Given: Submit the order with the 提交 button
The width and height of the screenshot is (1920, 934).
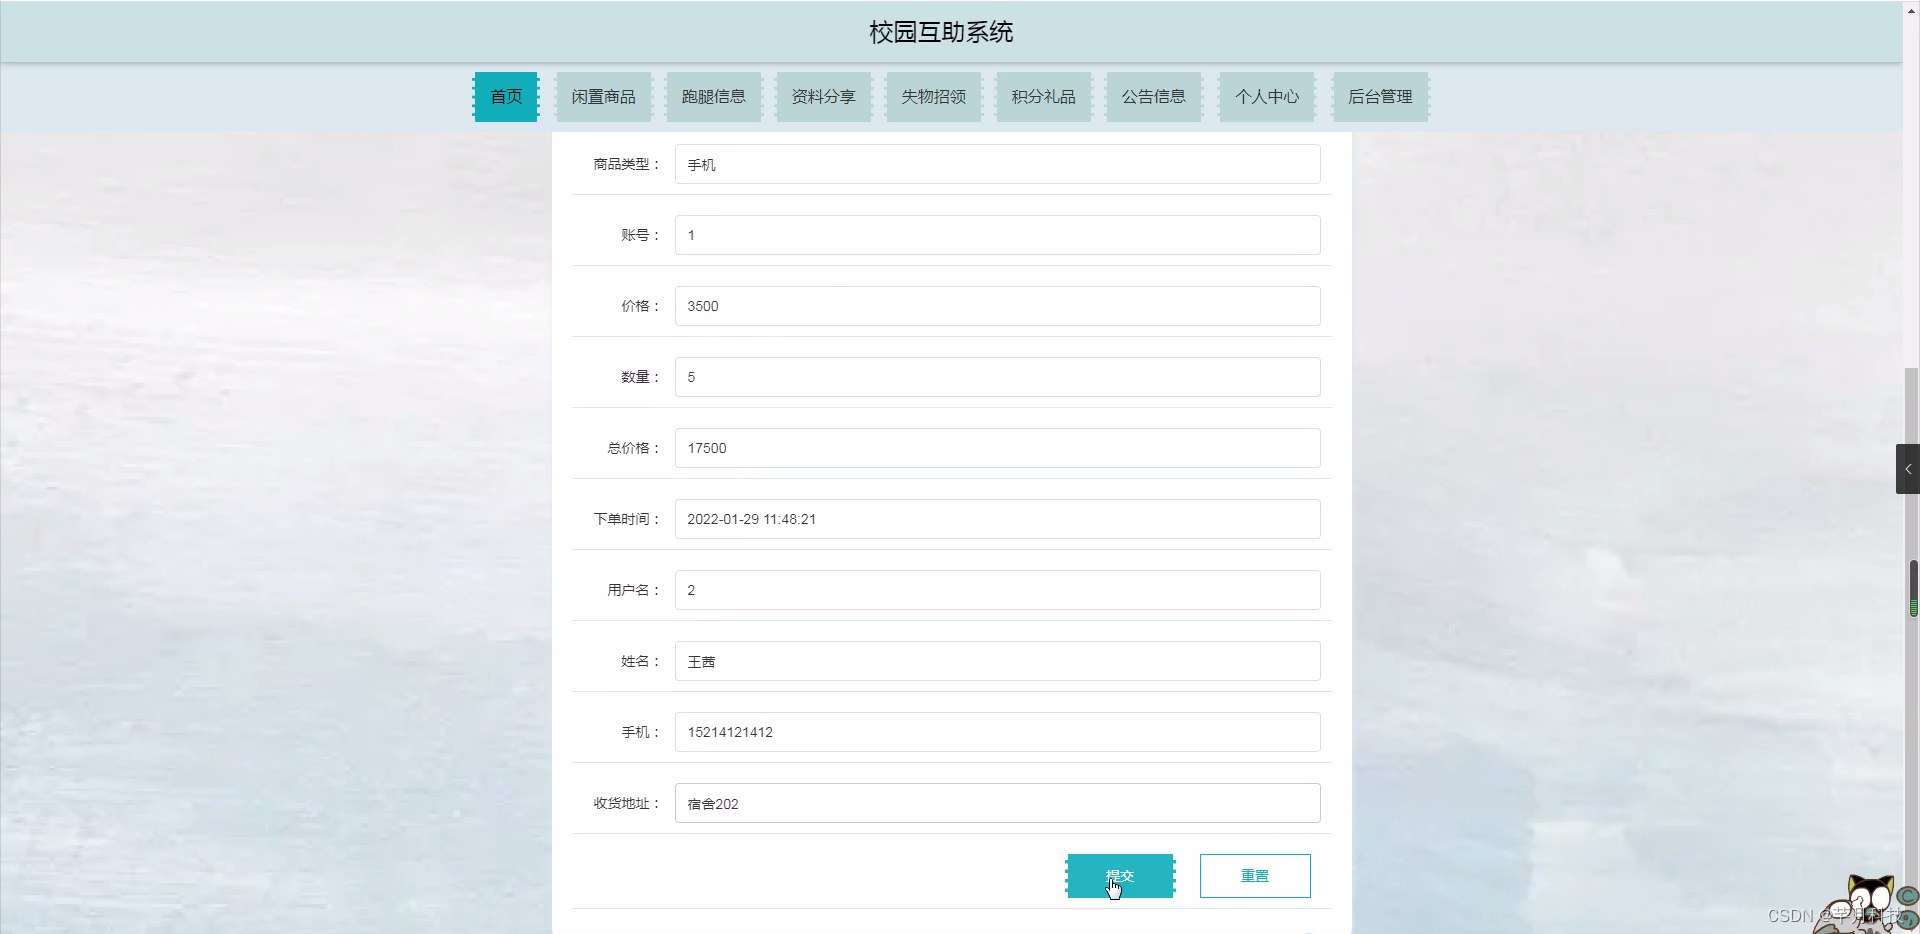Looking at the screenshot, I should [x=1120, y=875].
